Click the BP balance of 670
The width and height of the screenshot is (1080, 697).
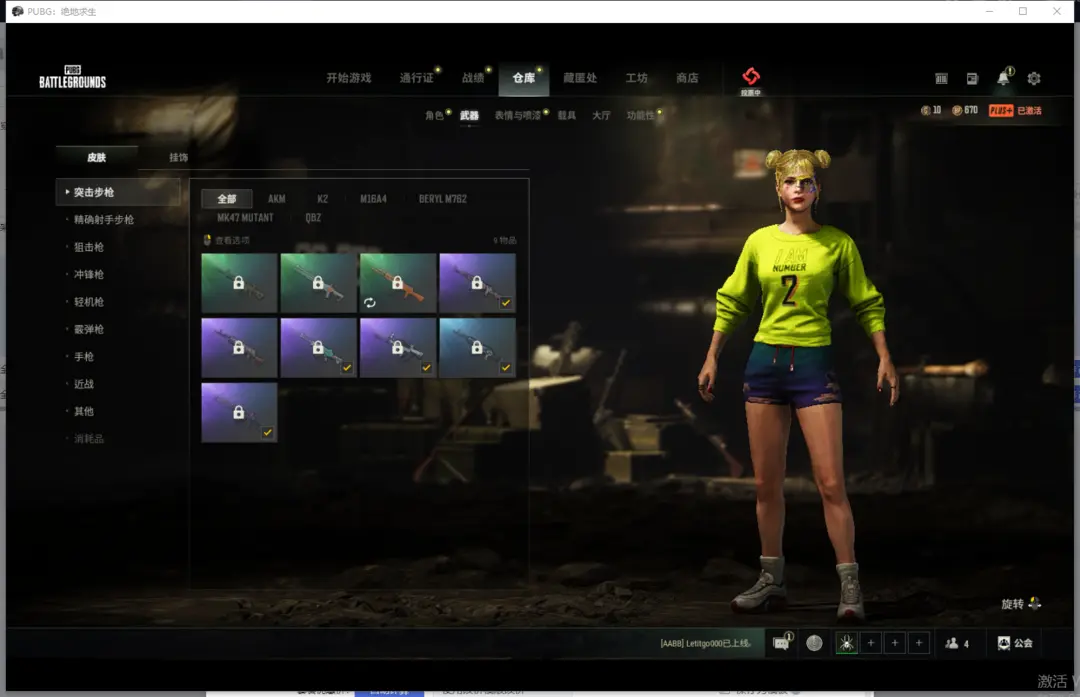pyautogui.click(x=965, y=110)
